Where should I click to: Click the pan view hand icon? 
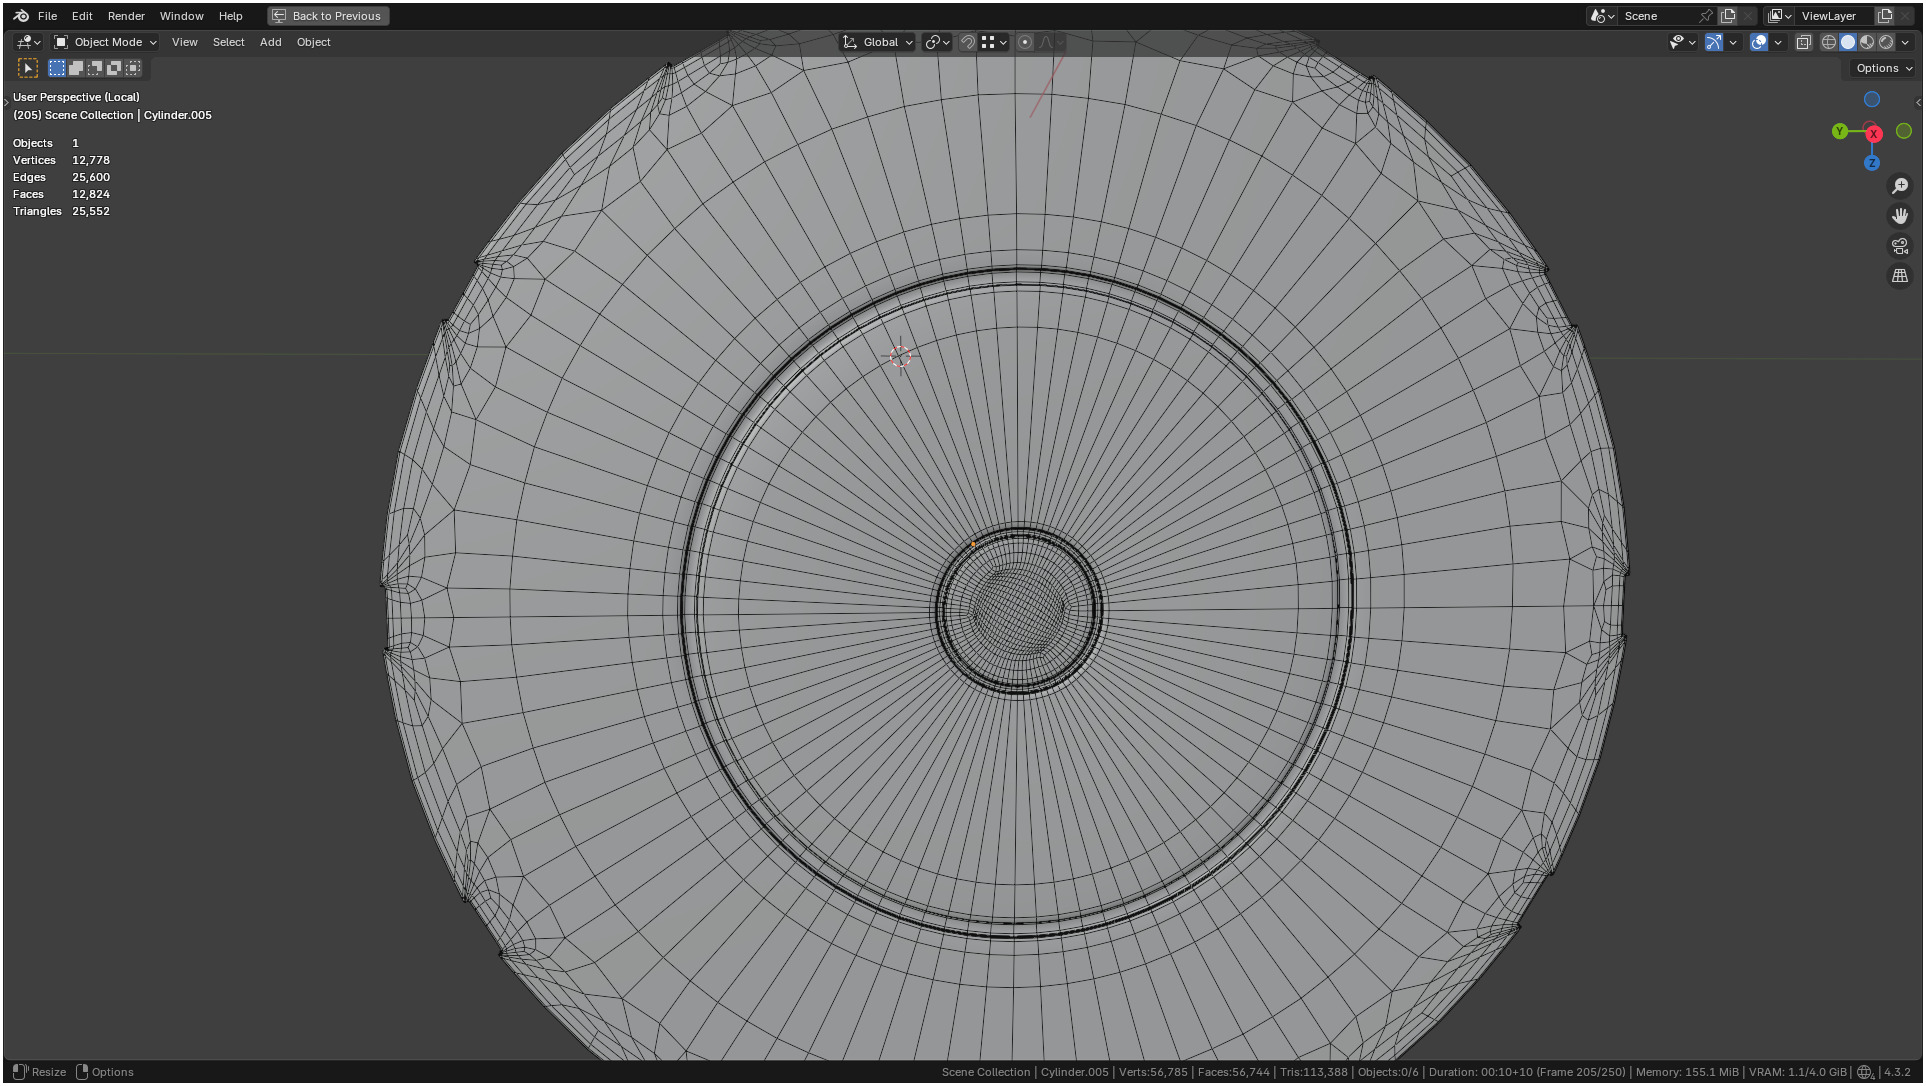click(x=1900, y=216)
